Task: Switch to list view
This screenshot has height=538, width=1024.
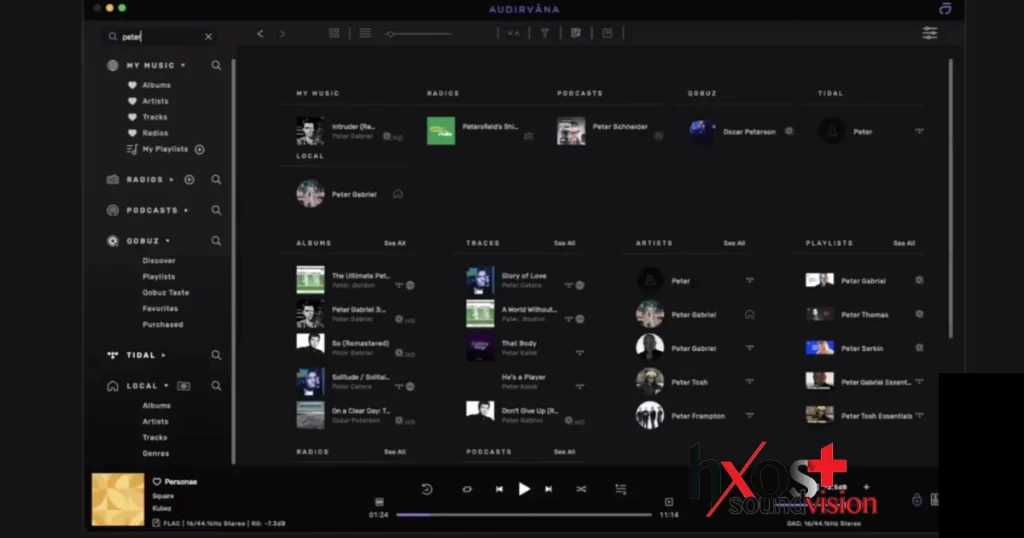Action: pos(365,33)
